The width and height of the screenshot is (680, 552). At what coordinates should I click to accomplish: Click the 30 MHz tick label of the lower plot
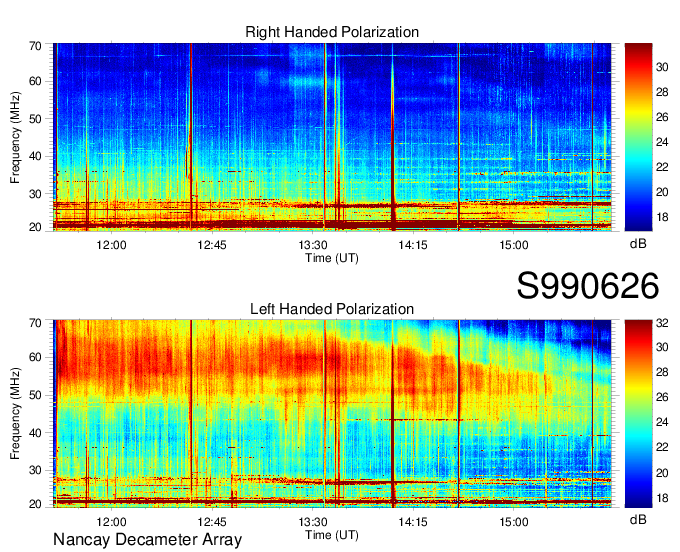[35, 470]
